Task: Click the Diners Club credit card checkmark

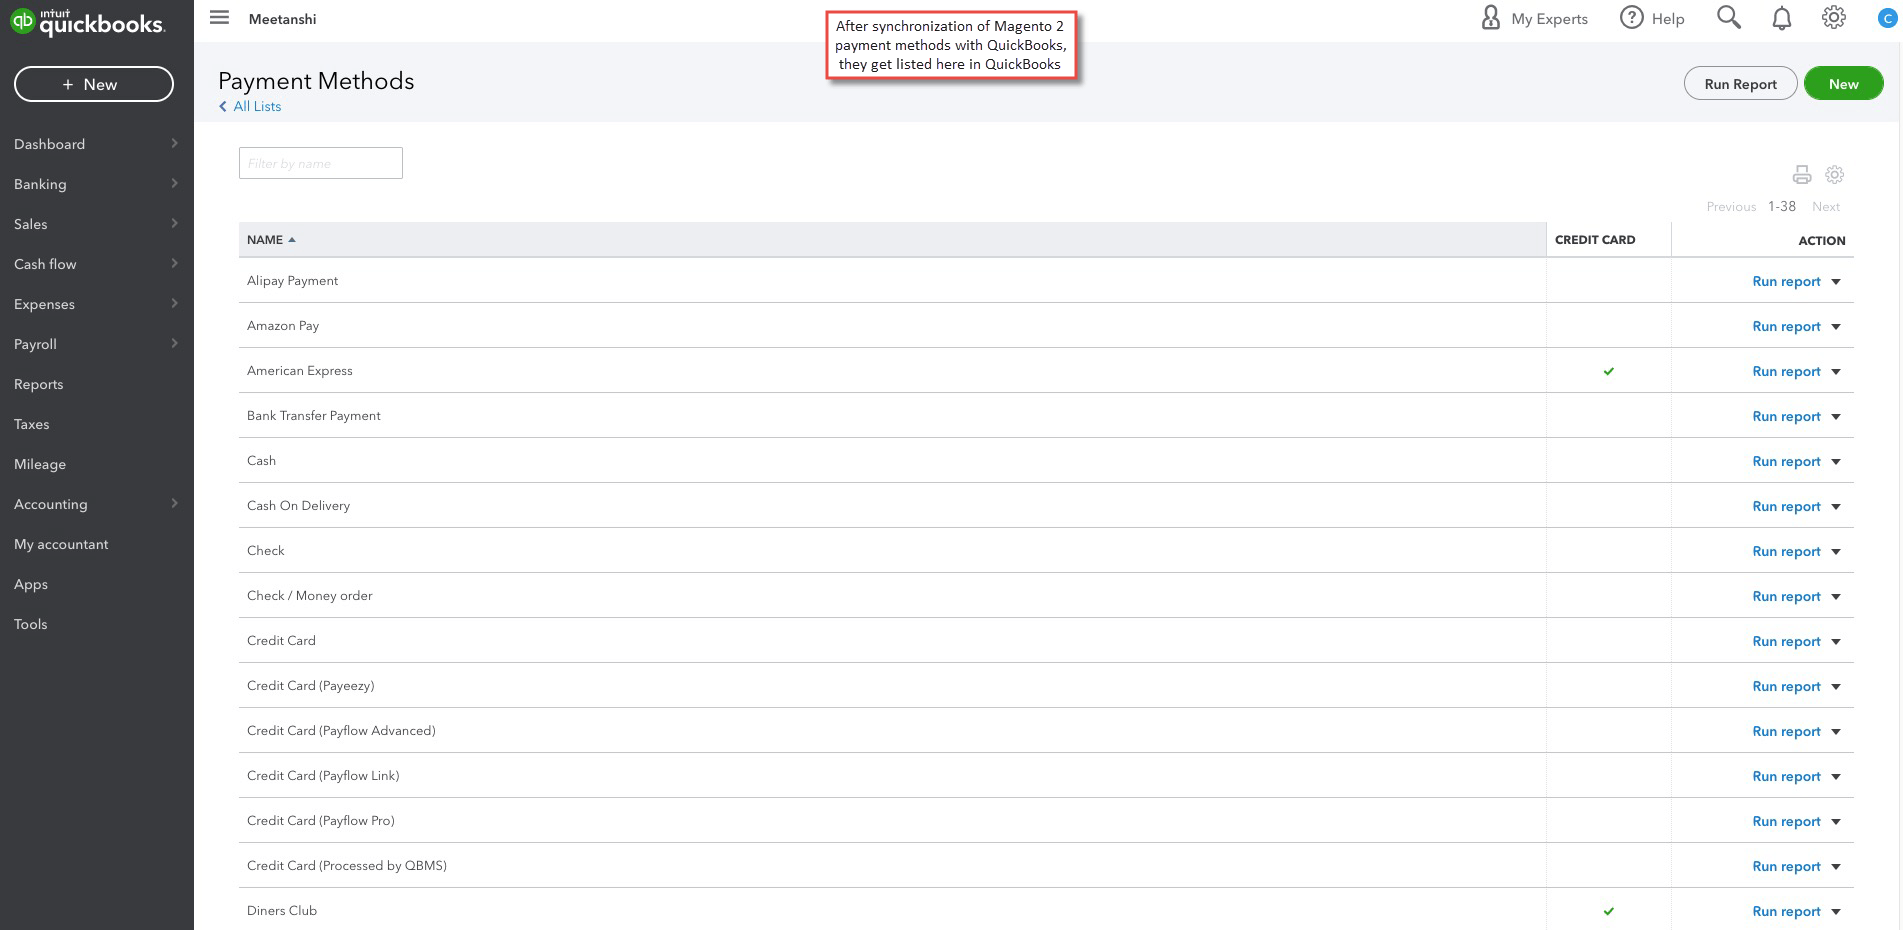Action: click(x=1609, y=911)
